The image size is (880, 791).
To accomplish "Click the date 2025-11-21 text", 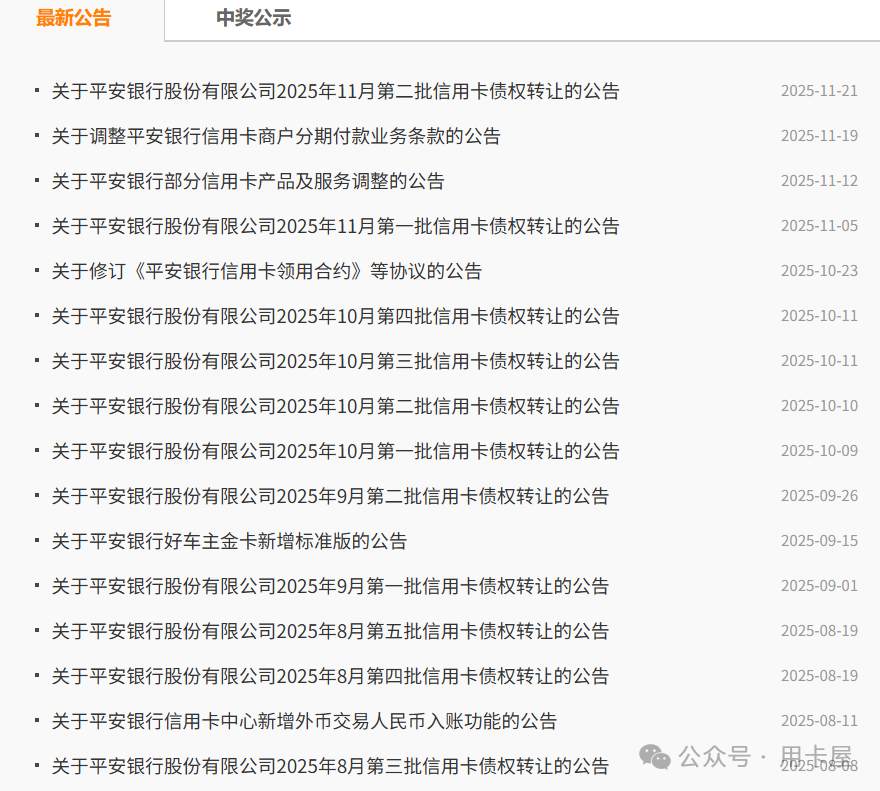I will click(x=819, y=90).
